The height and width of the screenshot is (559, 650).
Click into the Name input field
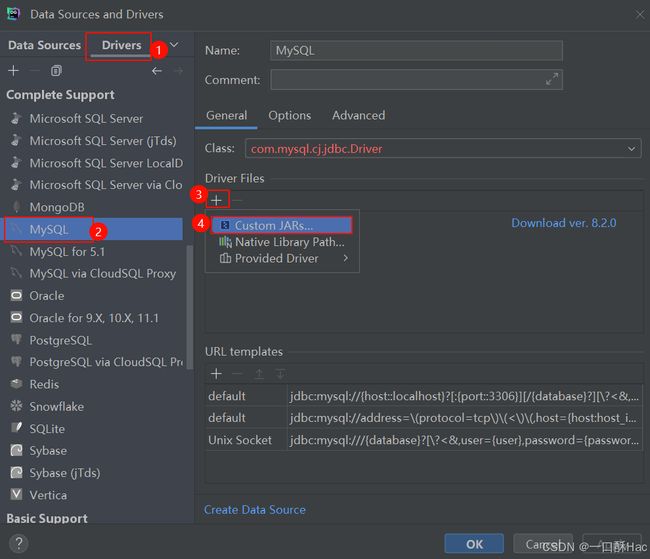pos(416,51)
